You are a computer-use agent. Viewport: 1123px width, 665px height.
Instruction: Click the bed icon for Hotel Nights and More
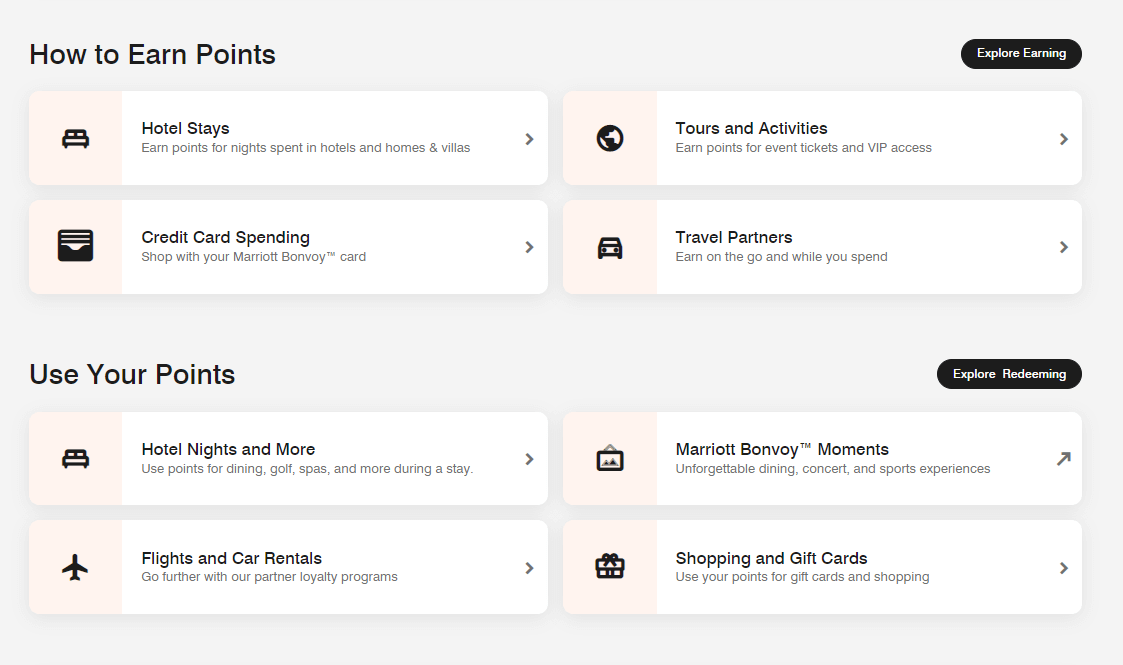(75, 458)
